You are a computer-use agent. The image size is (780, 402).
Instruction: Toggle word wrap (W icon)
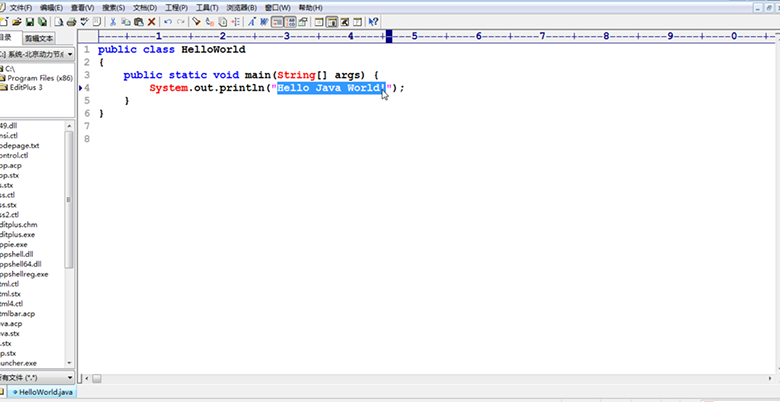(x=264, y=22)
